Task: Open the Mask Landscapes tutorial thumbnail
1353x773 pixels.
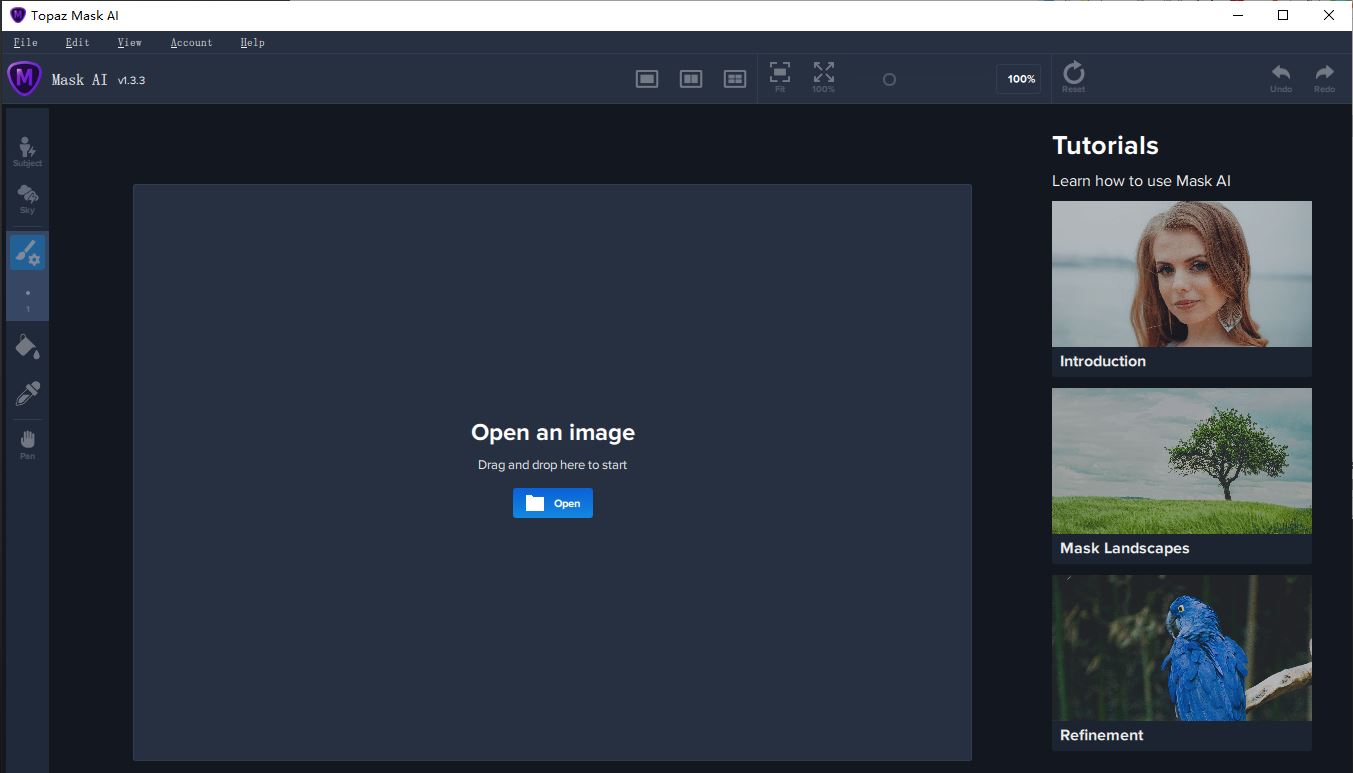Action: pyautogui.click(x=1182, y=461)
